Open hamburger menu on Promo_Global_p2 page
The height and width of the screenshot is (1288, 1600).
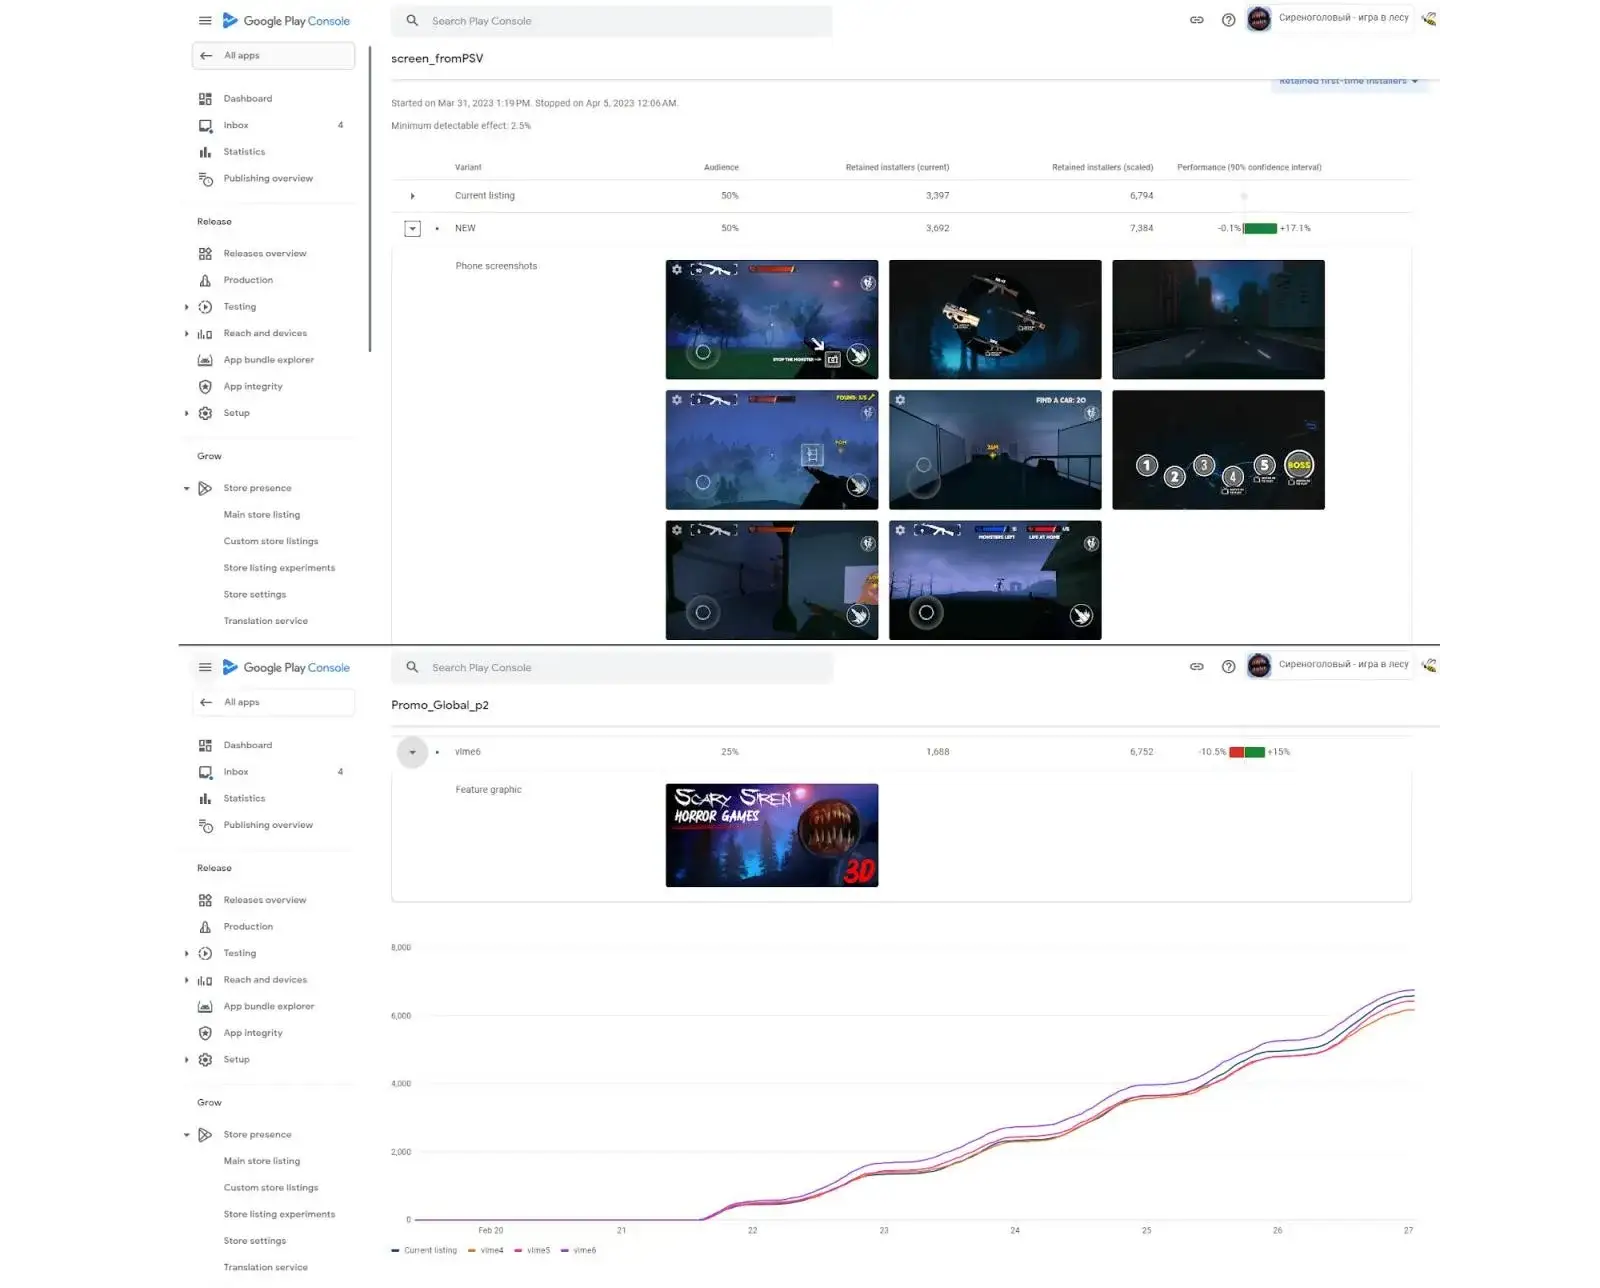point(205,667)
